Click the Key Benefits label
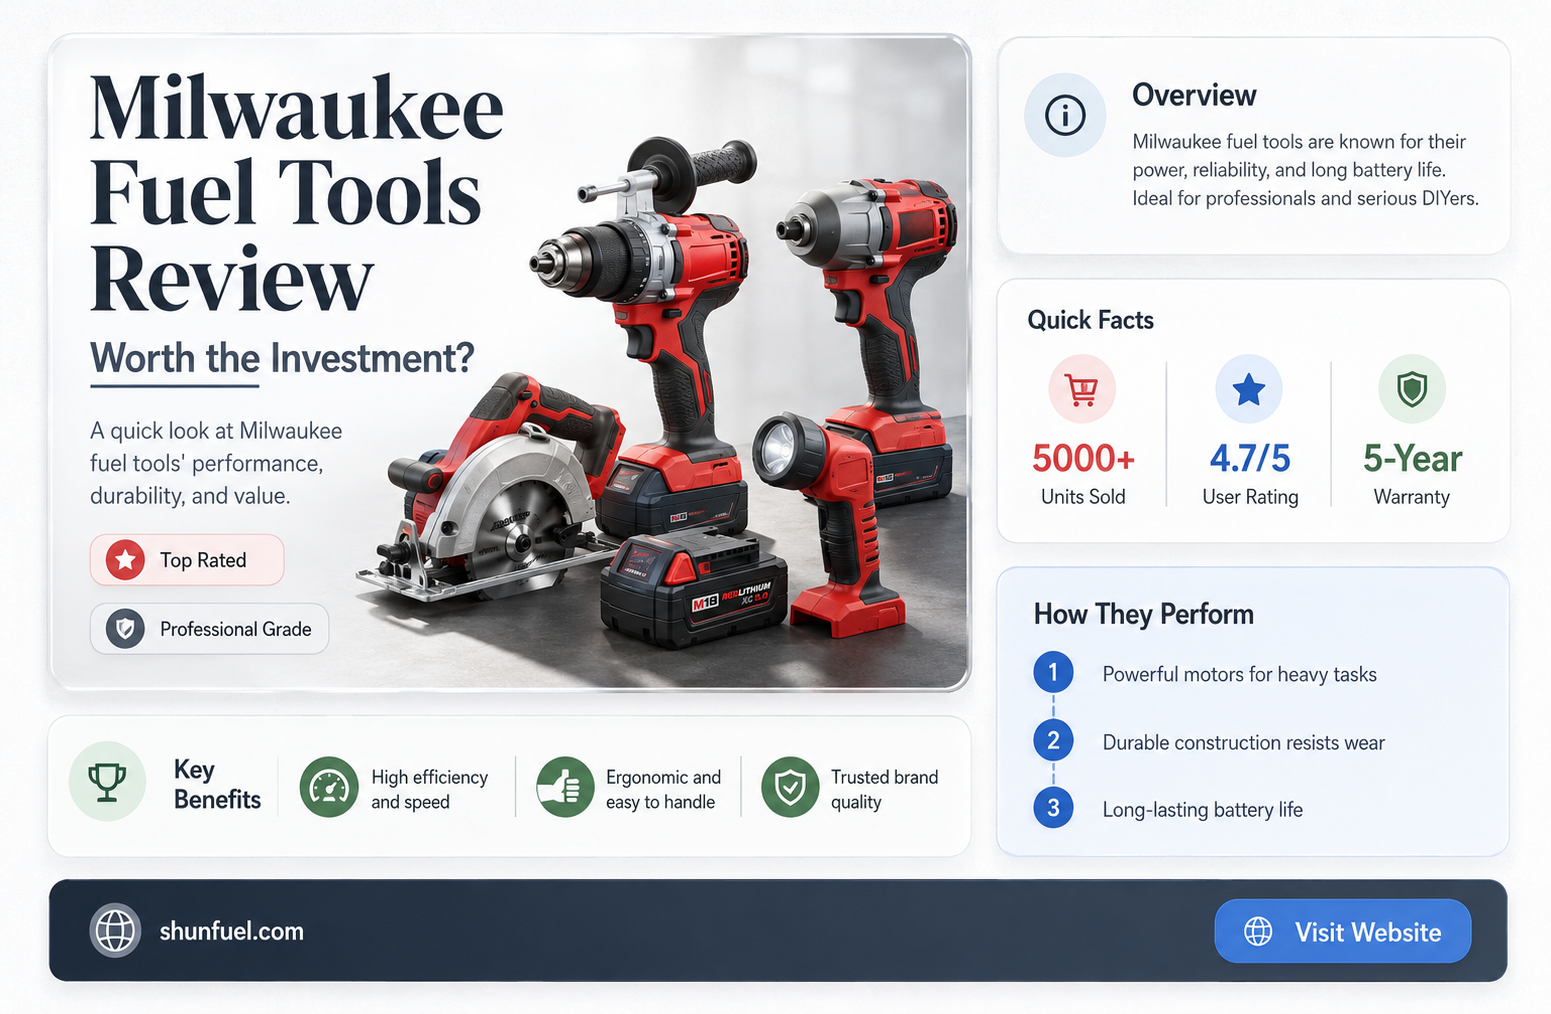 click(217, 784)
